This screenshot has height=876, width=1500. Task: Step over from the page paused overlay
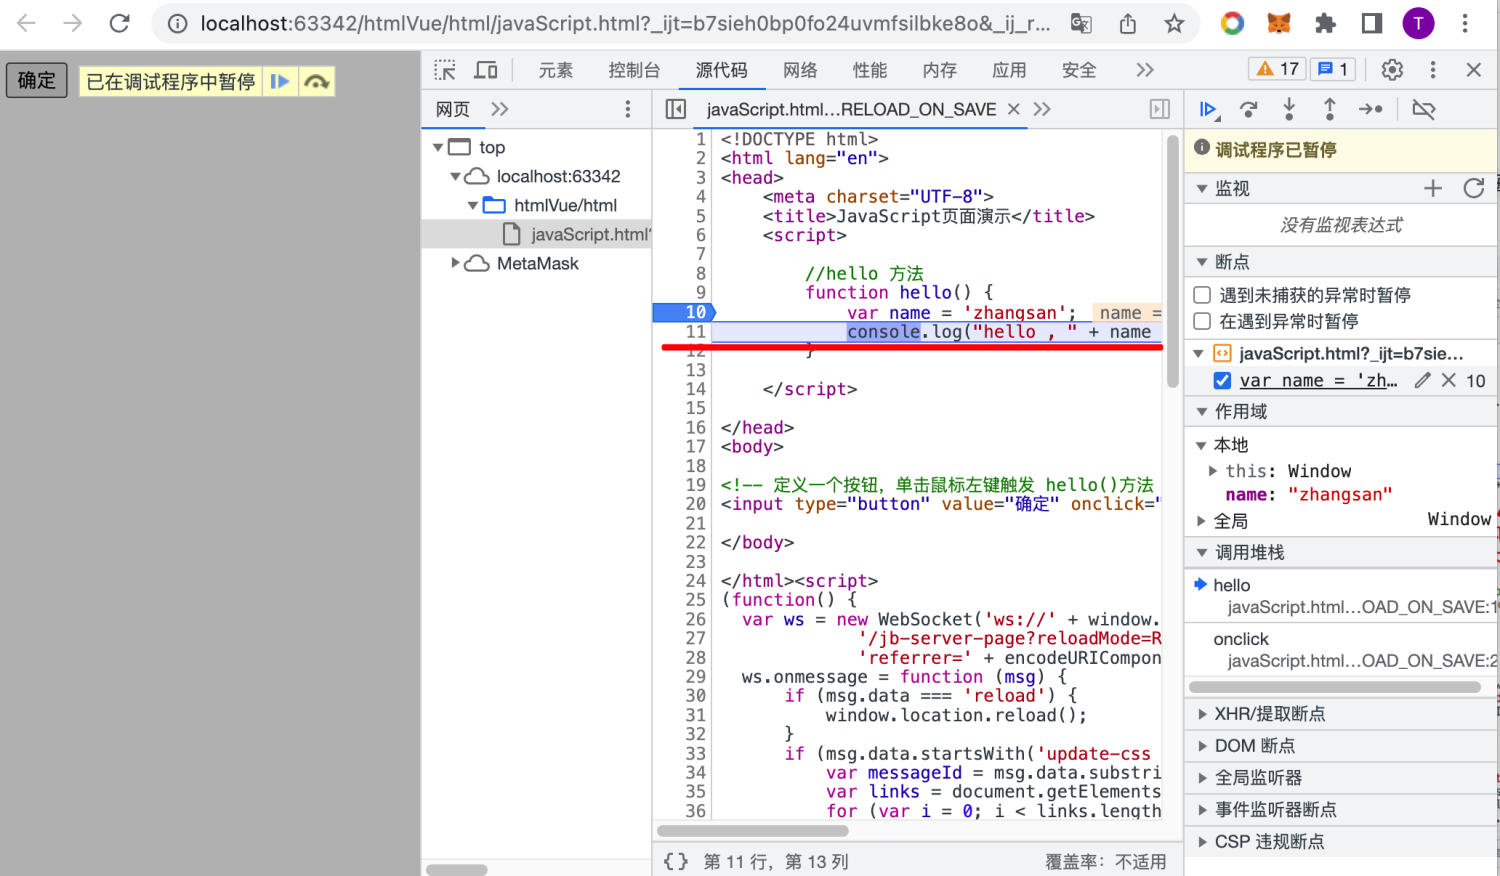click(x=317, y=81)
